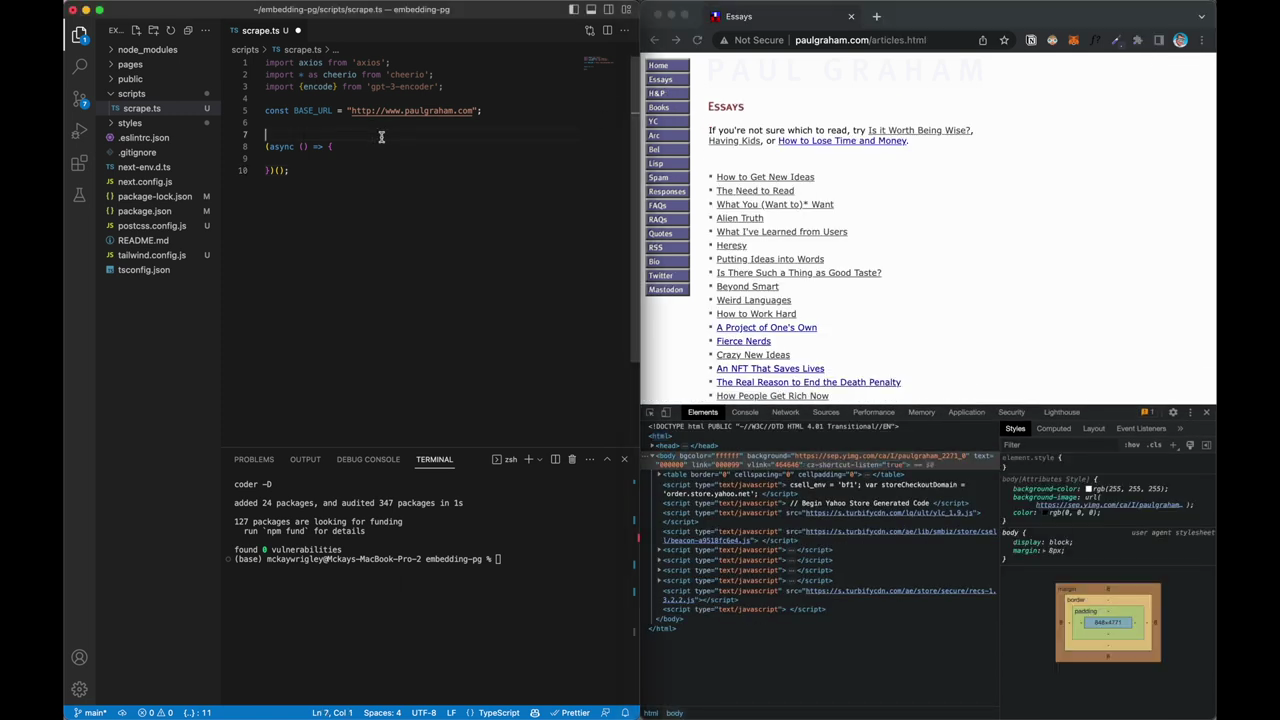
Task: Split the terminal panel
Action: 555,459
